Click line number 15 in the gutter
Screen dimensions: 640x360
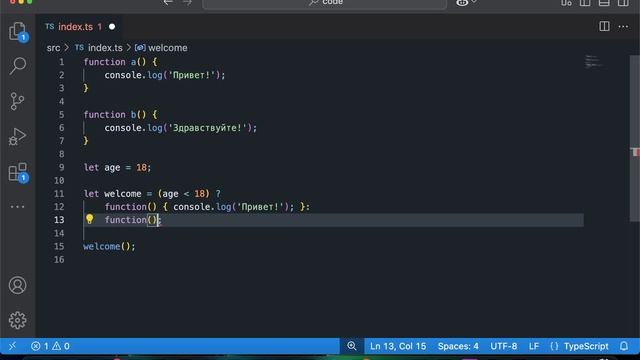tap(59, 246)
